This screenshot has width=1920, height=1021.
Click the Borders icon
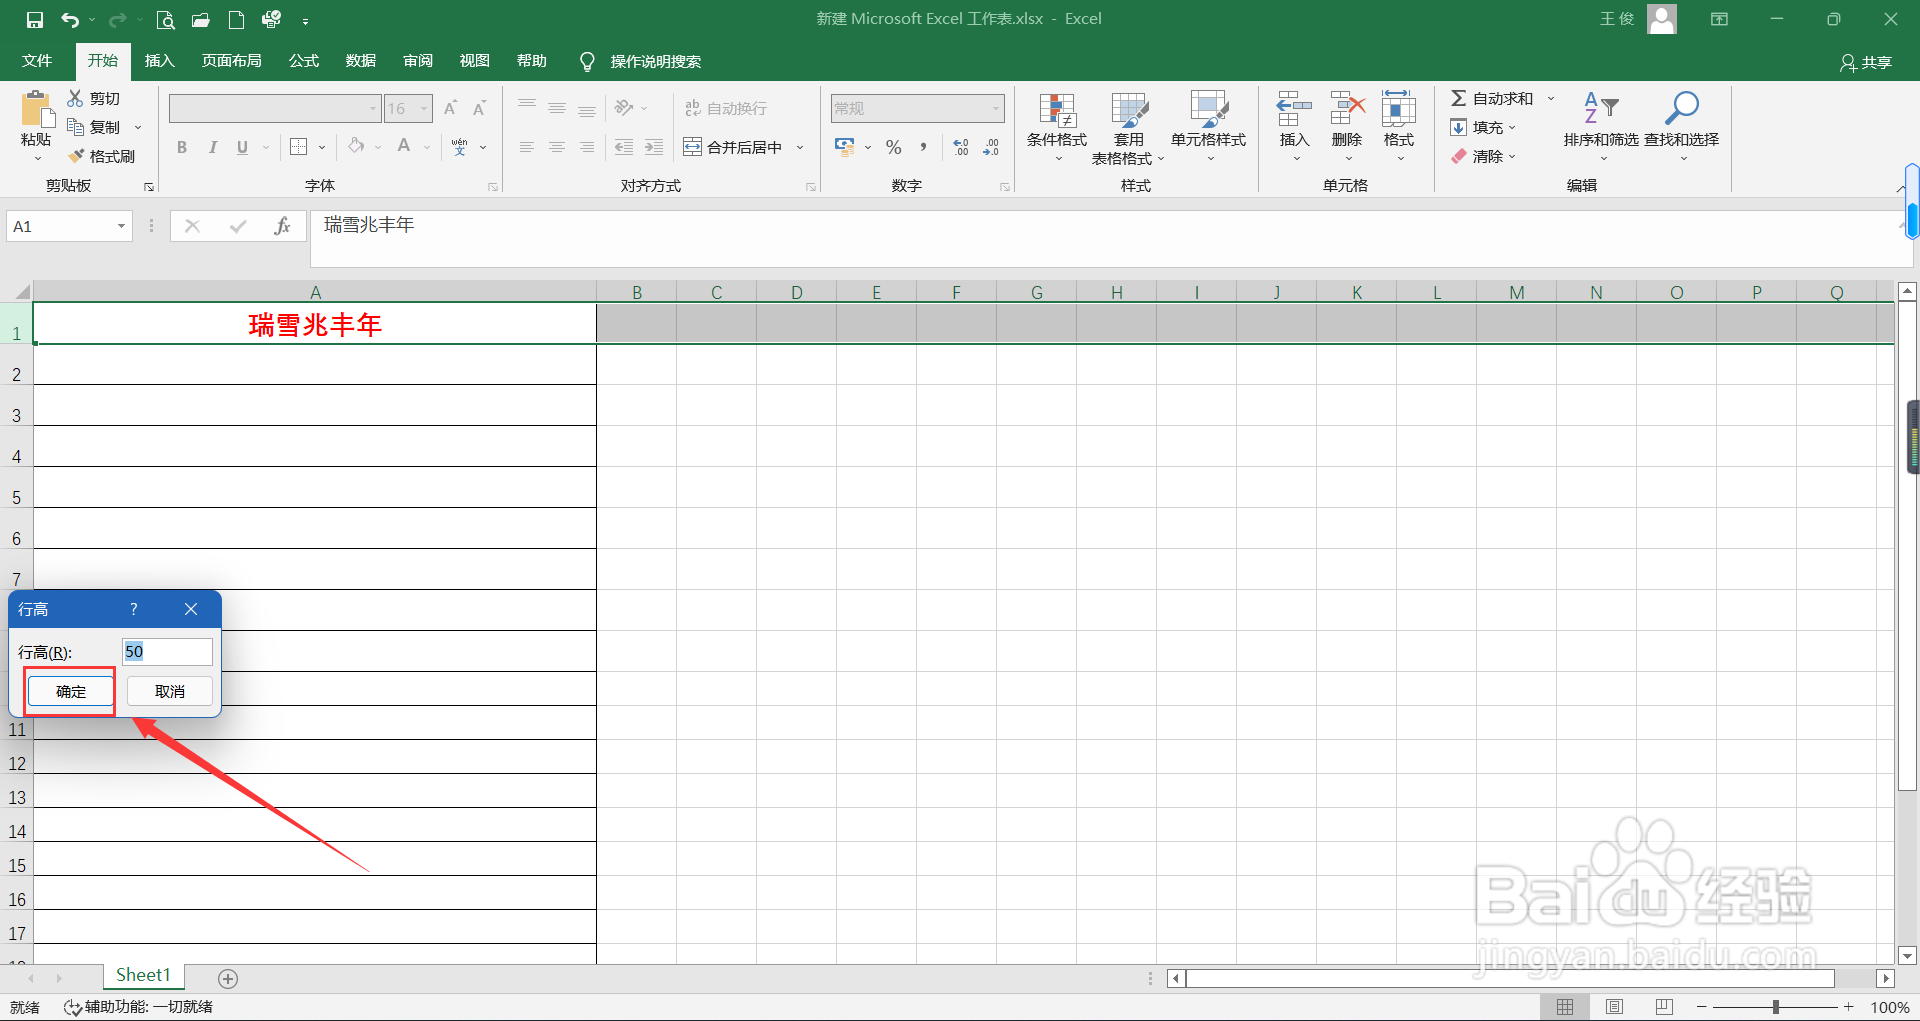(298, 147)
